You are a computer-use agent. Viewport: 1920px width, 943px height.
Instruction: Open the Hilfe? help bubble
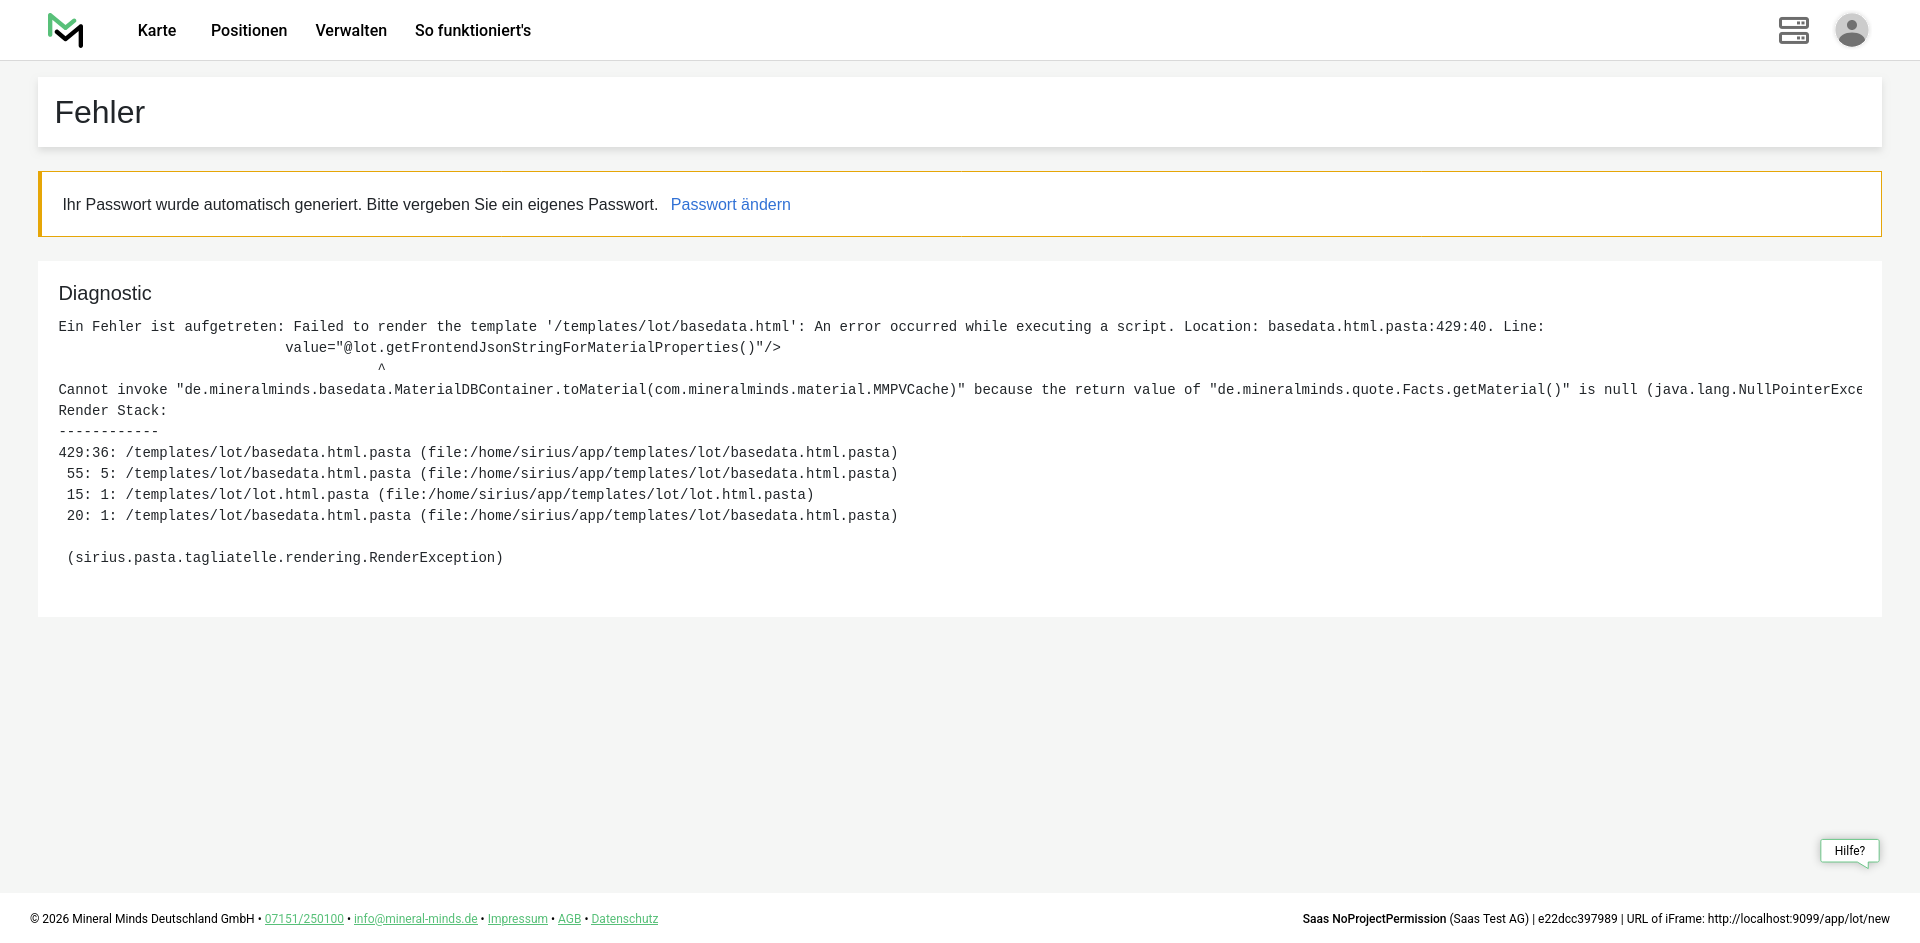1849,851
